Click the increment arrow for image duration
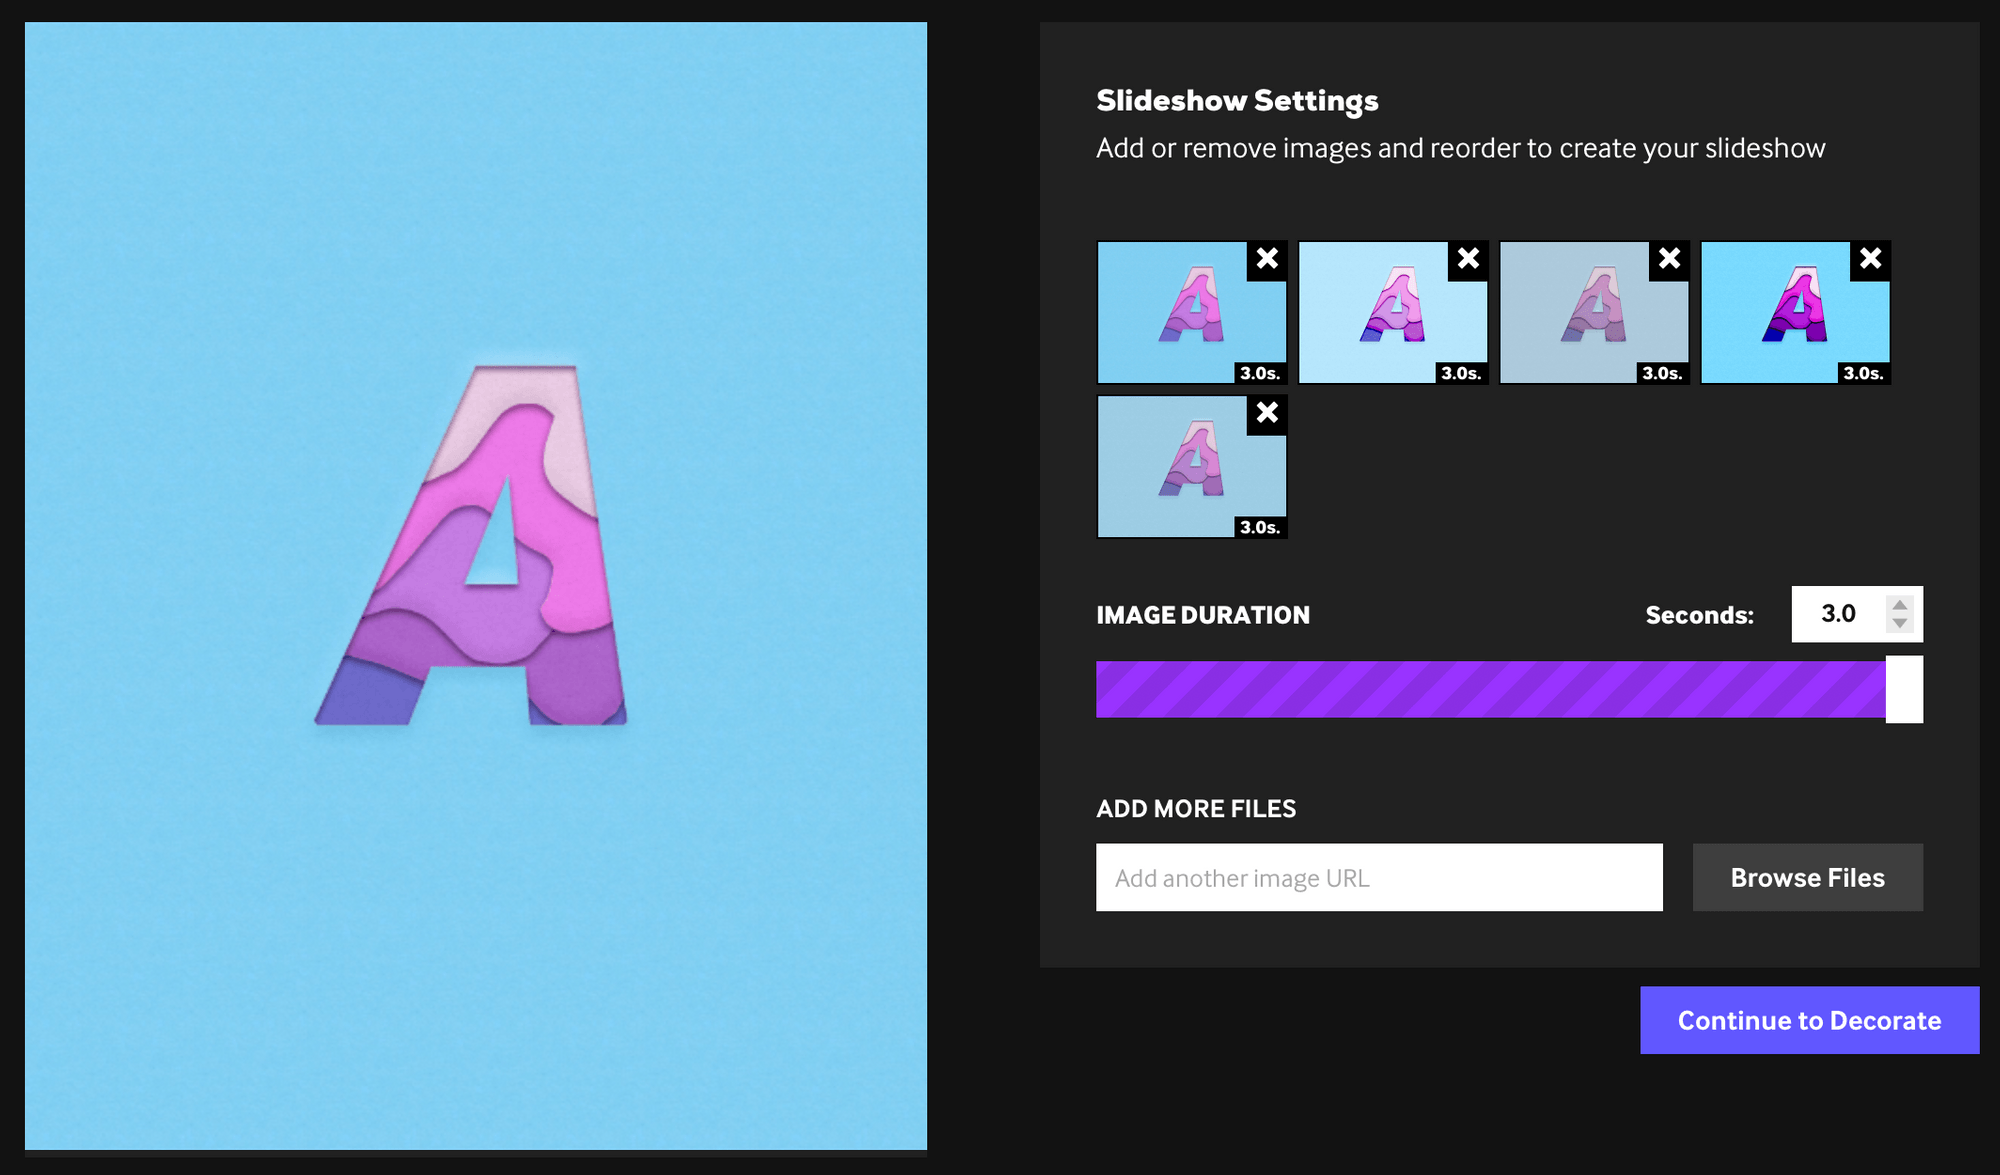Screen dimensions: 2000x1175 [x=1899, y=604]
